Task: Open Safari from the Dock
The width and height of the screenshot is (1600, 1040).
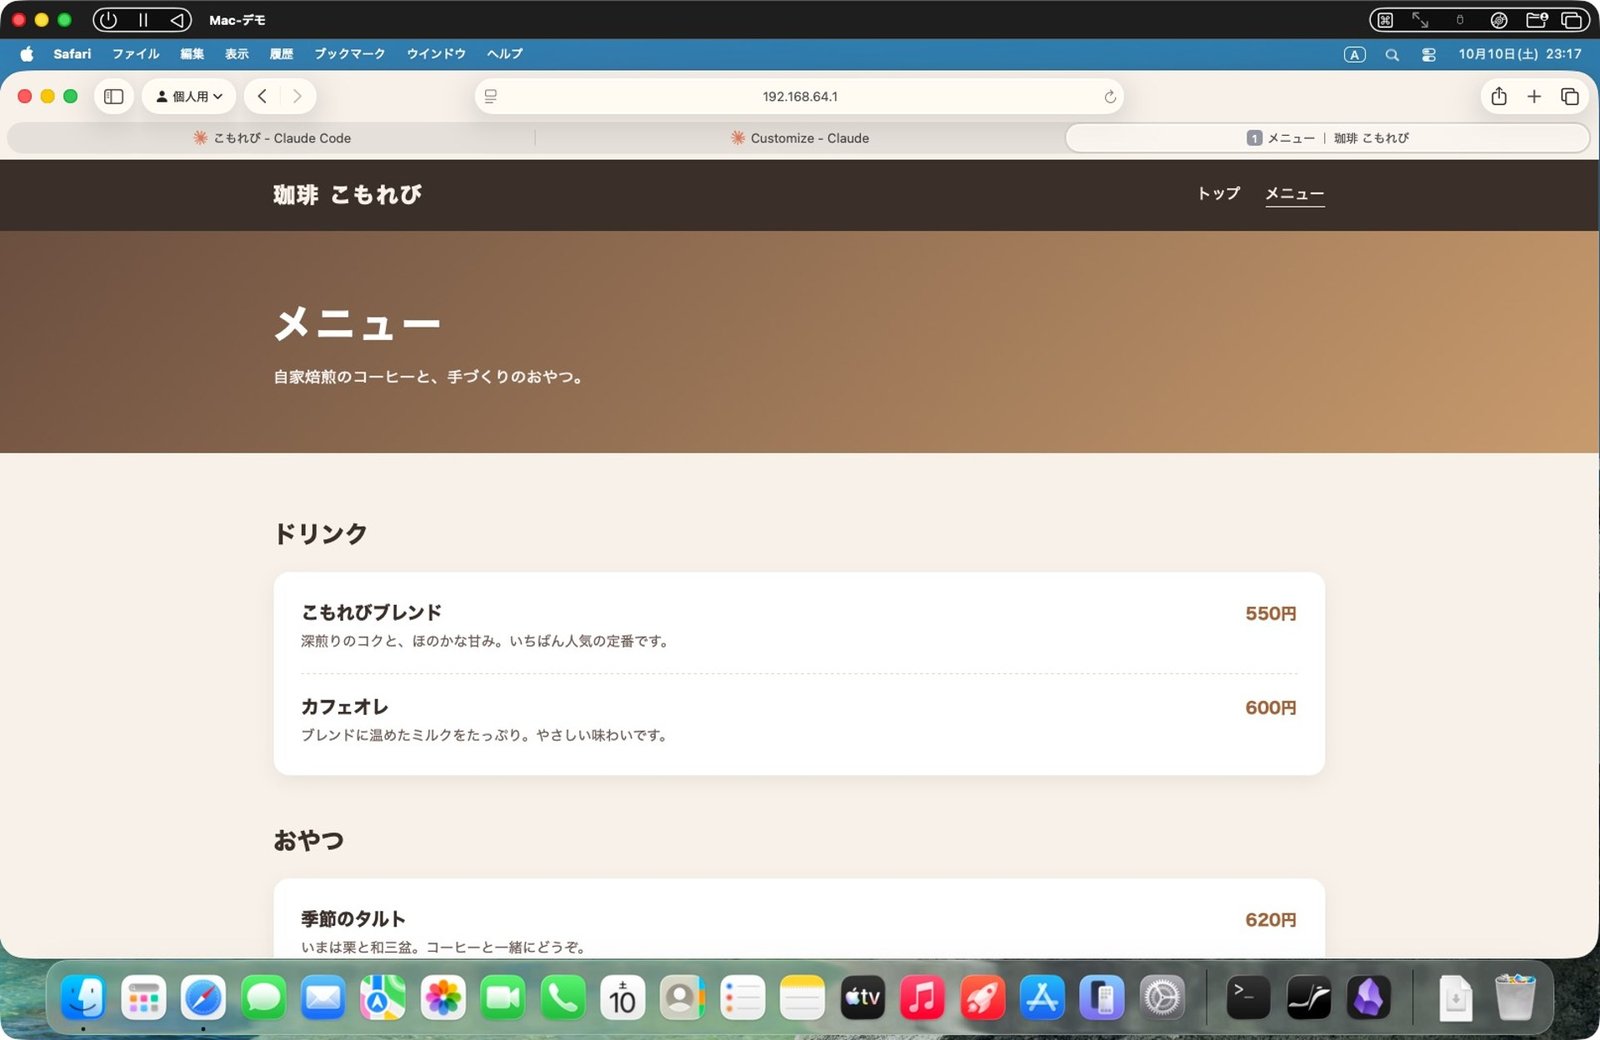Action: pyautogui.click(x=203, y=997)
